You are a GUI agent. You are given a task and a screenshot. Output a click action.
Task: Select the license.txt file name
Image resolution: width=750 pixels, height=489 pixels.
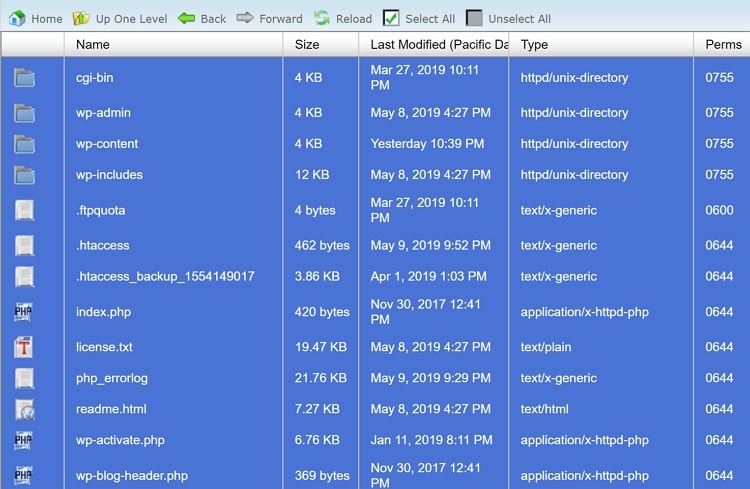[x=104, y=347]
